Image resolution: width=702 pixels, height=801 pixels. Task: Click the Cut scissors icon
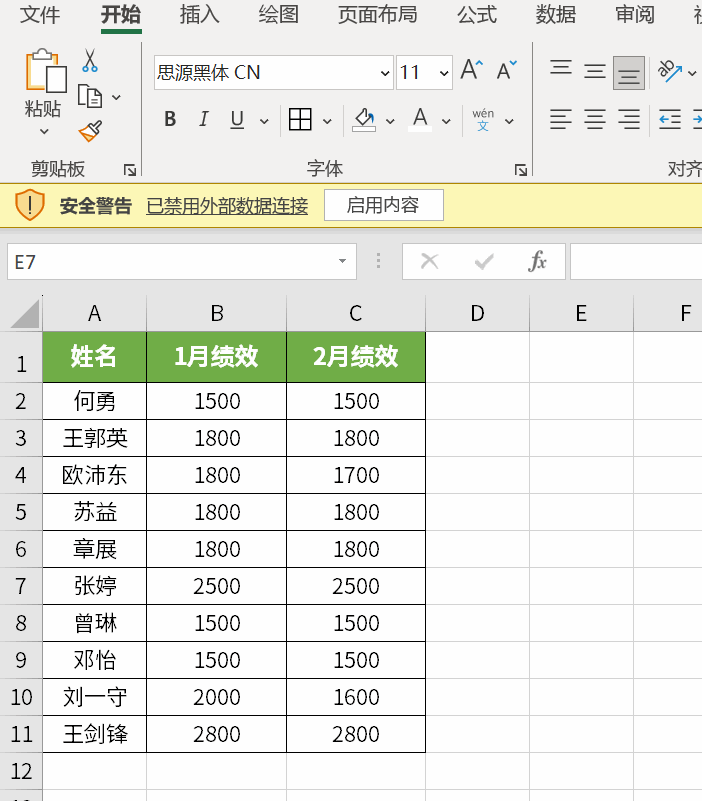[90, 61]
